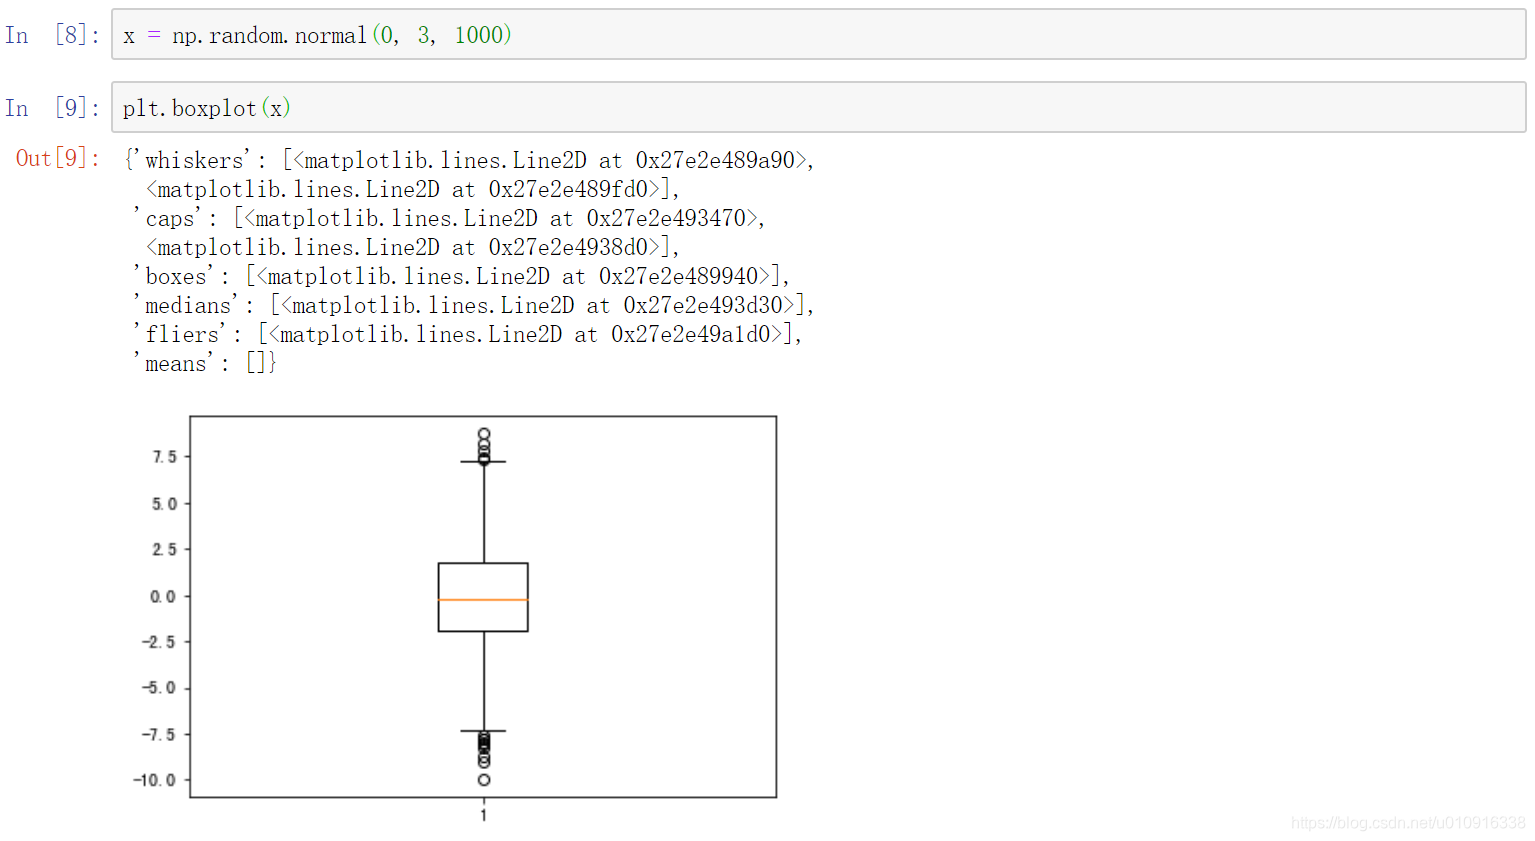Click the 'fliers' output line
Image resolution: width=1535 pixels, height=841 pixels.
click(468, 334)
